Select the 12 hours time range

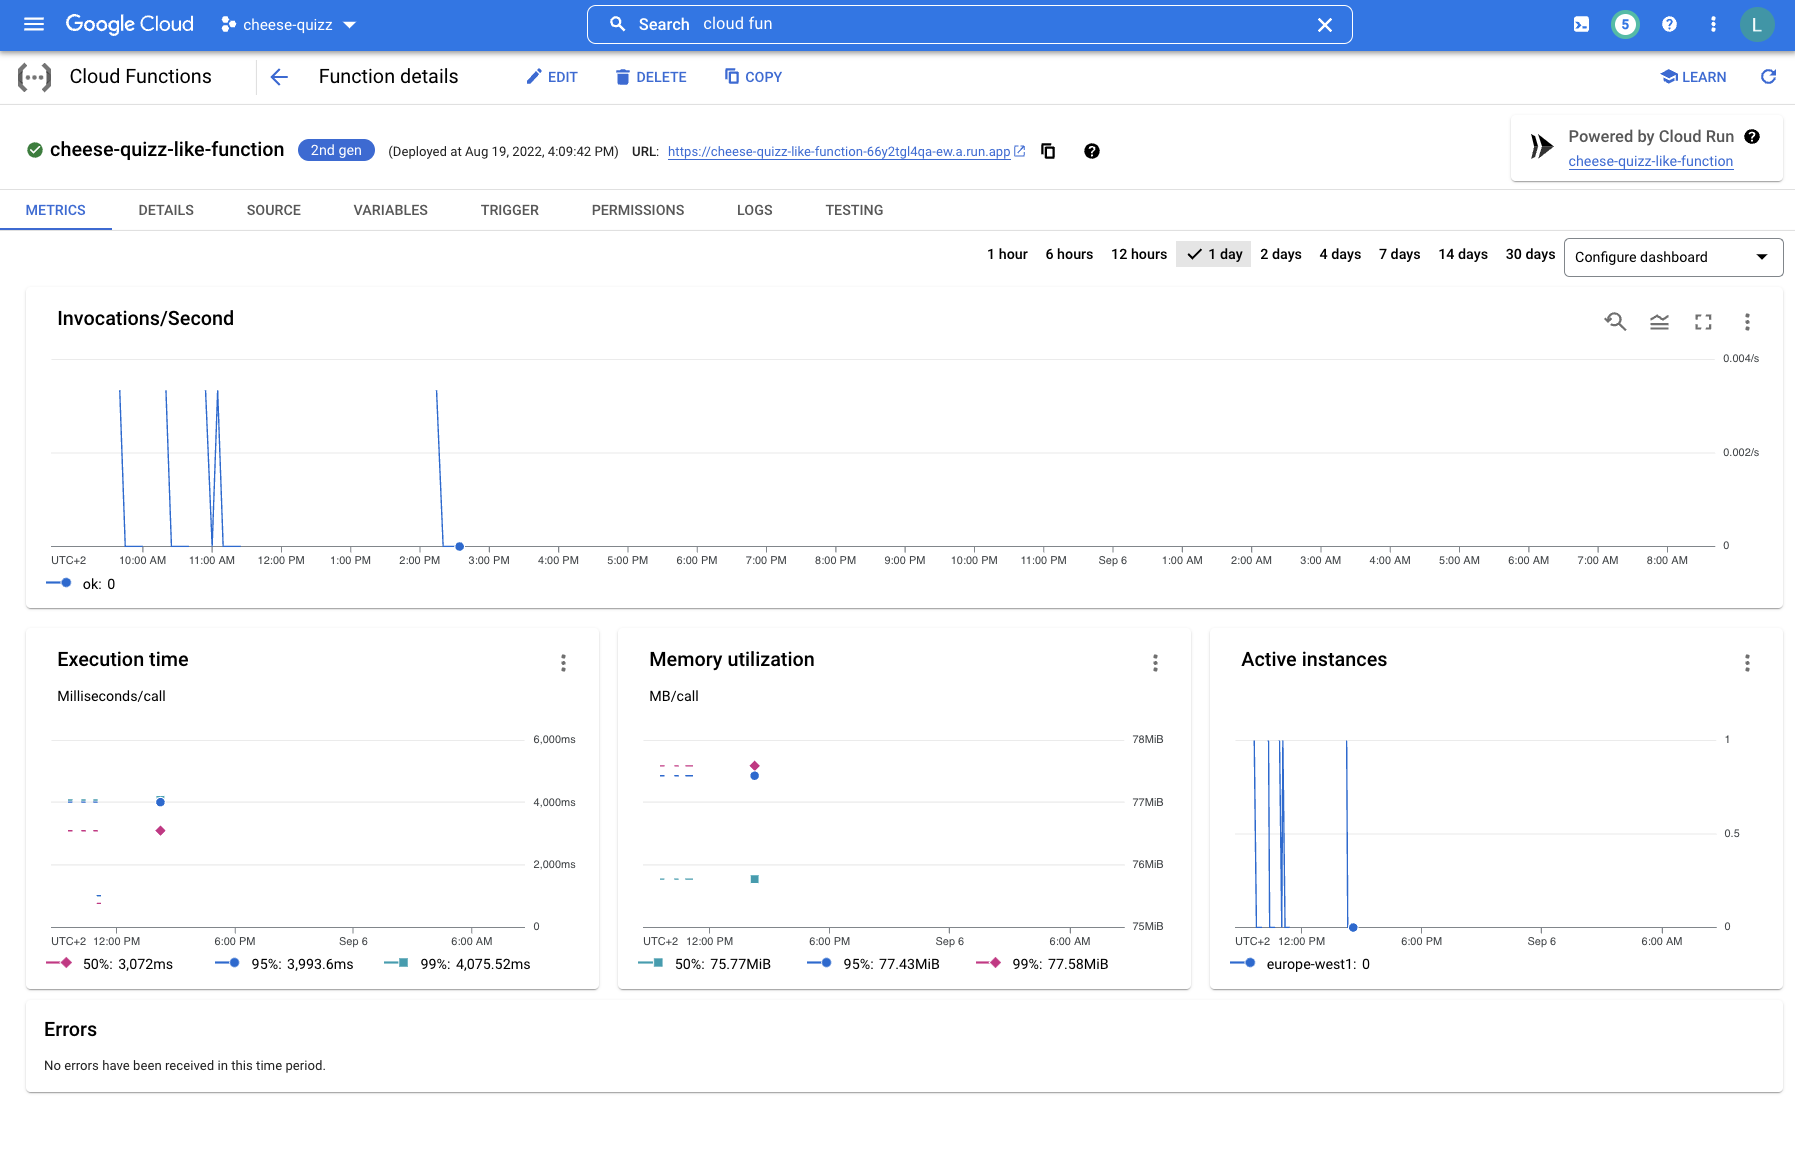pos(1139,254)
